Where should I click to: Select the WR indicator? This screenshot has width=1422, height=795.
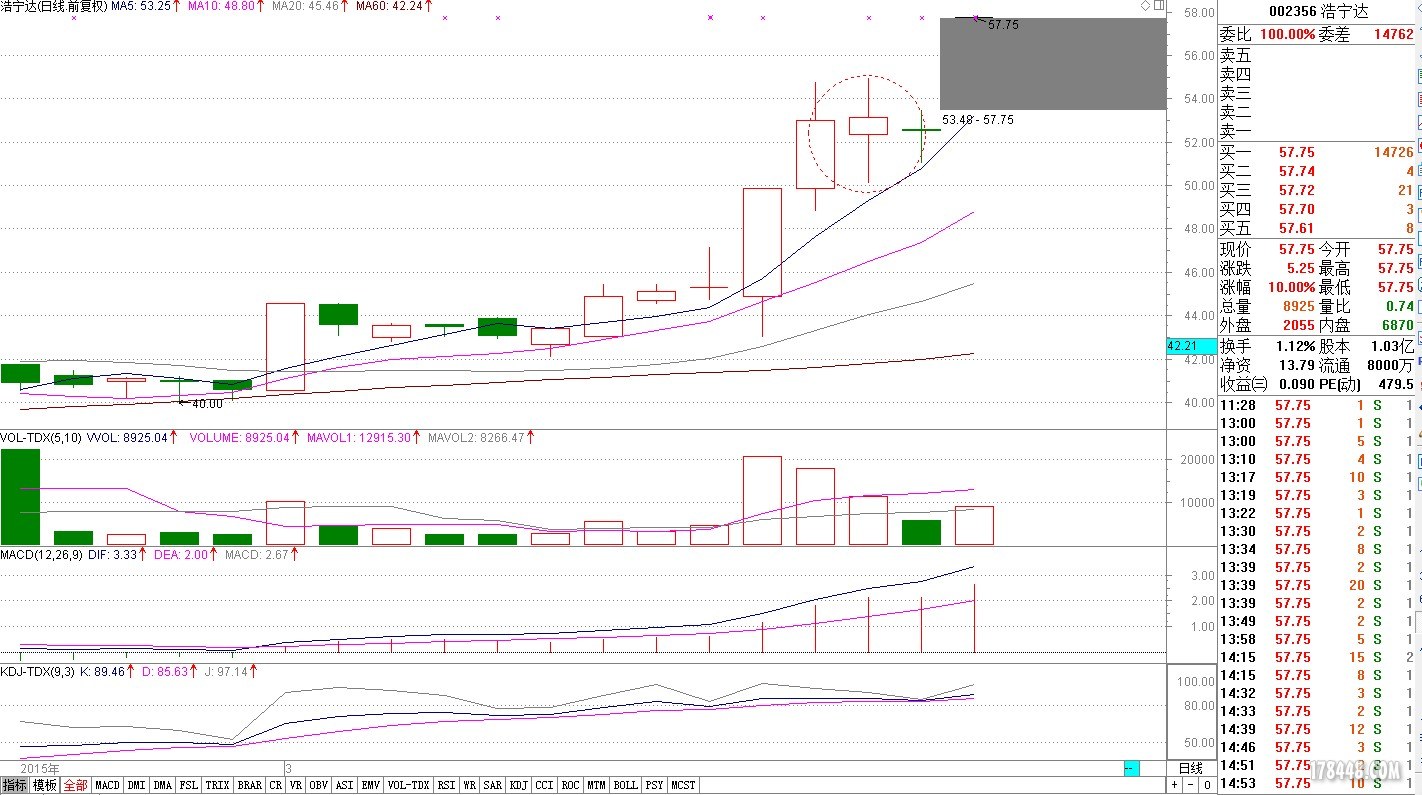(x=470, y=786)
